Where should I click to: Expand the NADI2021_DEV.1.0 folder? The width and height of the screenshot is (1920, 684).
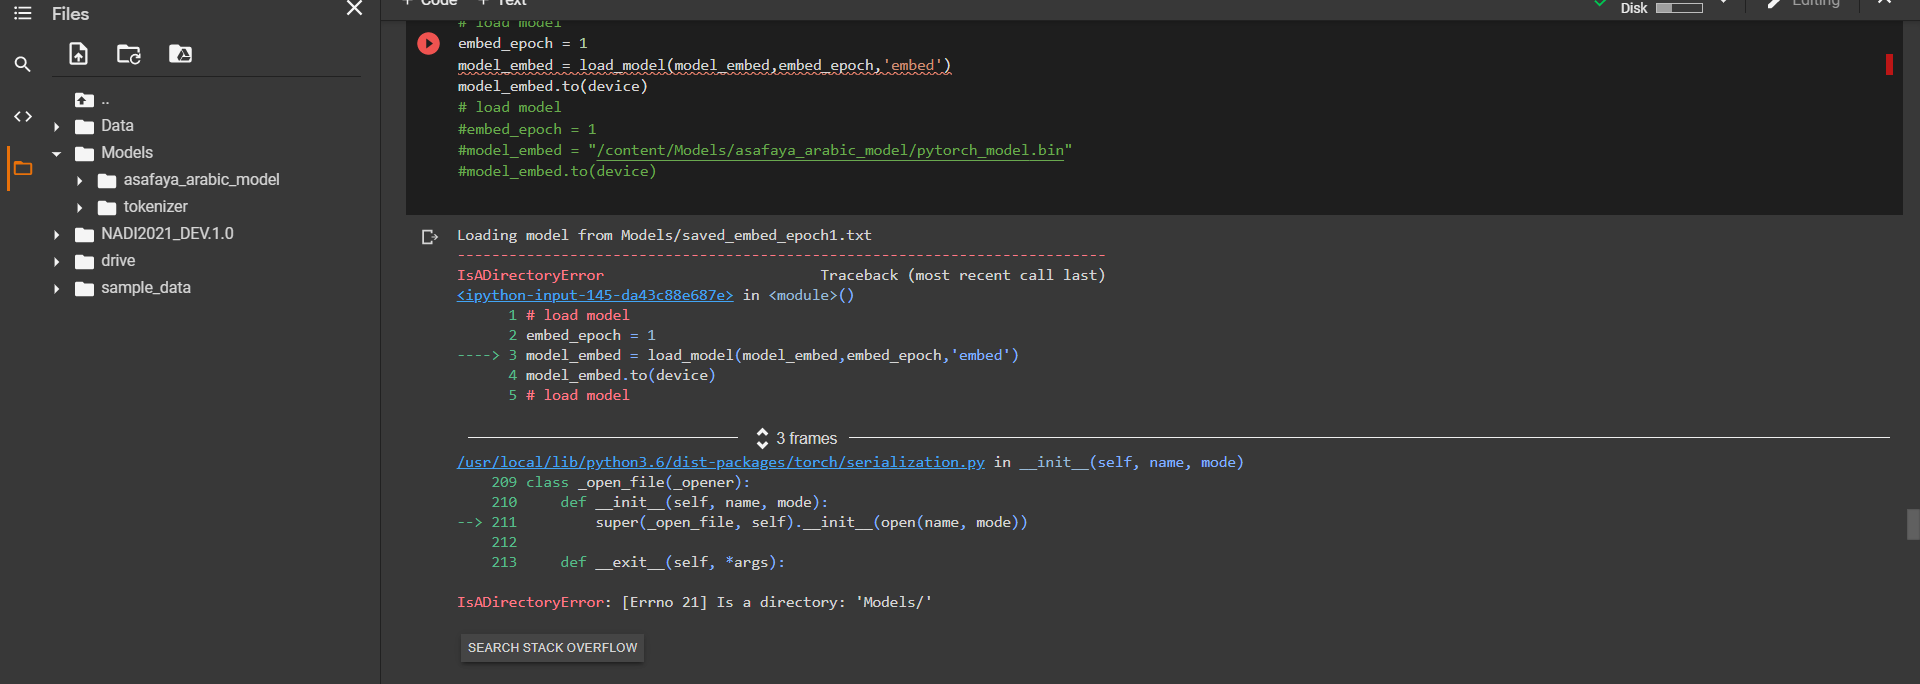57,235
